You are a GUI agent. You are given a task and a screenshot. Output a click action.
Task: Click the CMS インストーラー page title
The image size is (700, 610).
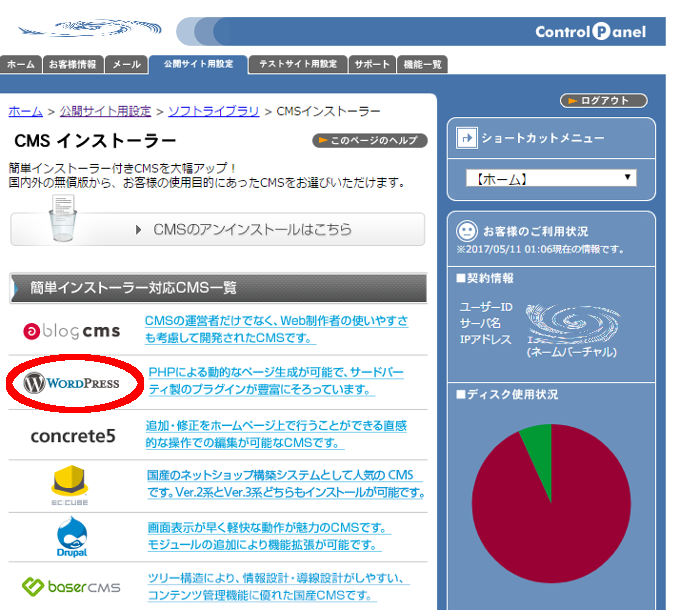pyautogui.click(x=96, y=141)
